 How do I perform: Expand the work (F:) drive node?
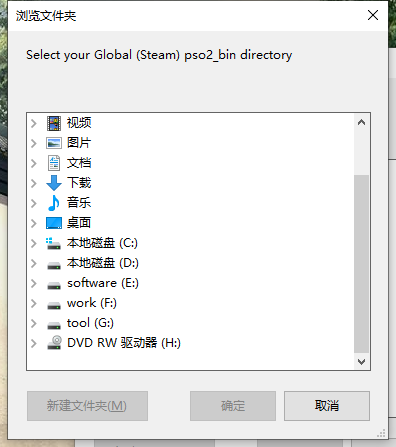(x=34, y=303)
